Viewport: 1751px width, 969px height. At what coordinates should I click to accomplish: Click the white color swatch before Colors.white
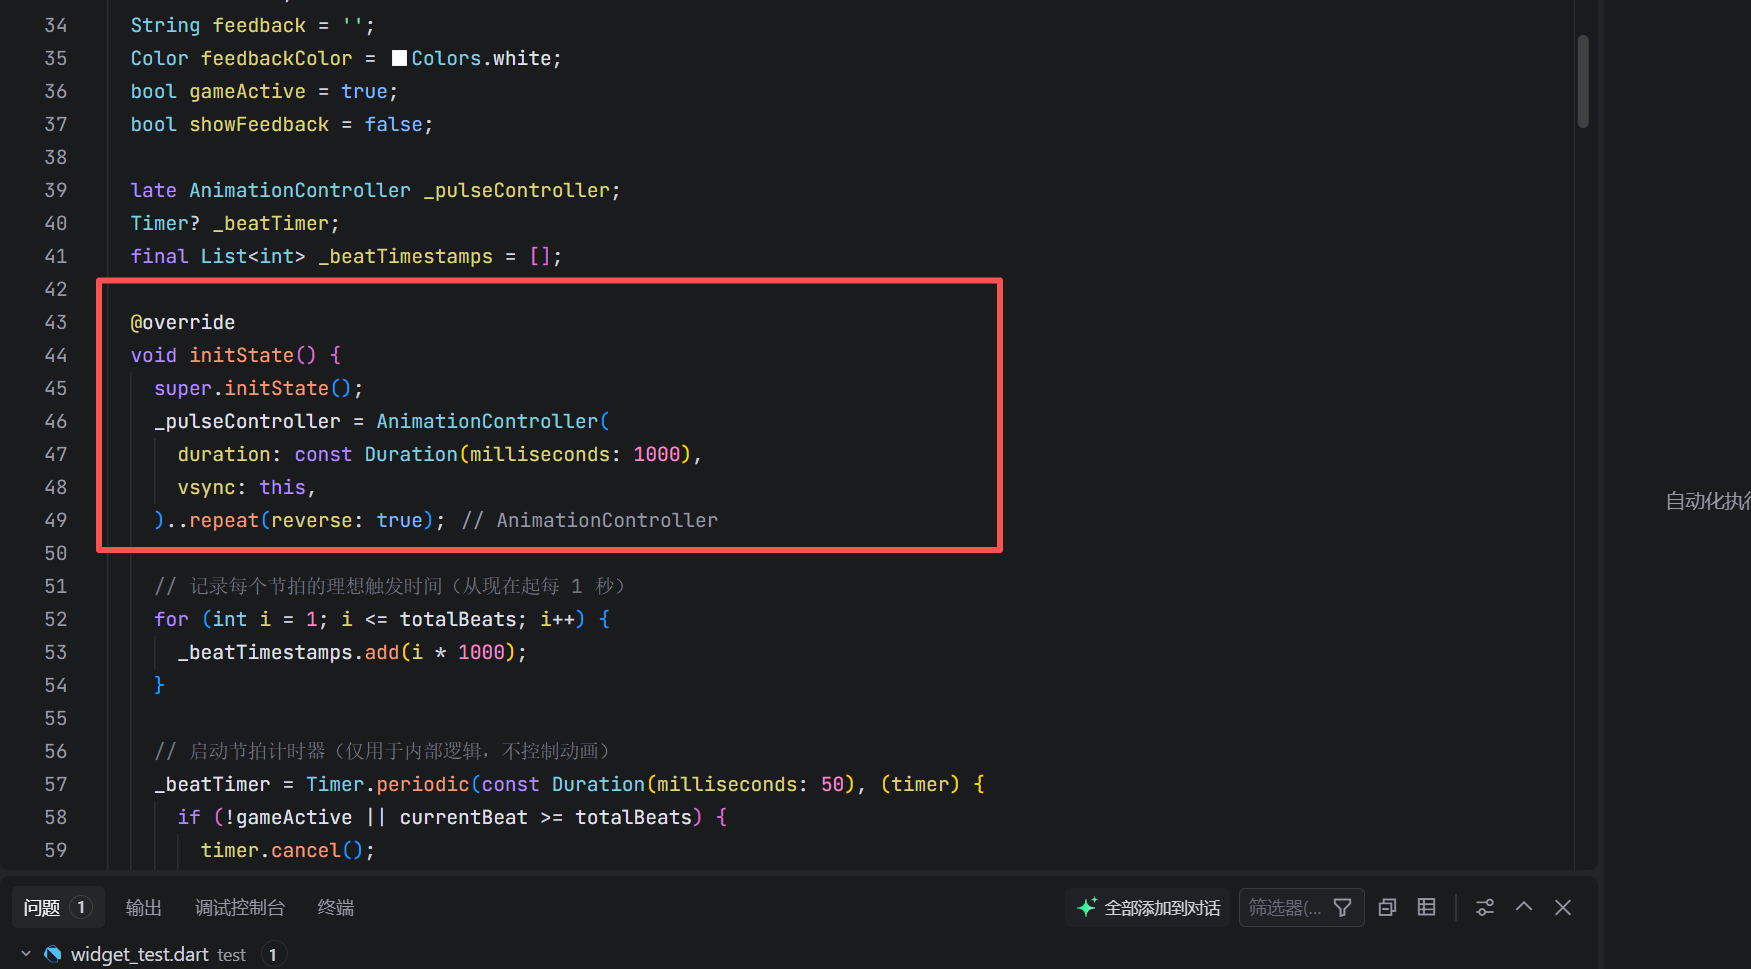click(x=399, y=58)
